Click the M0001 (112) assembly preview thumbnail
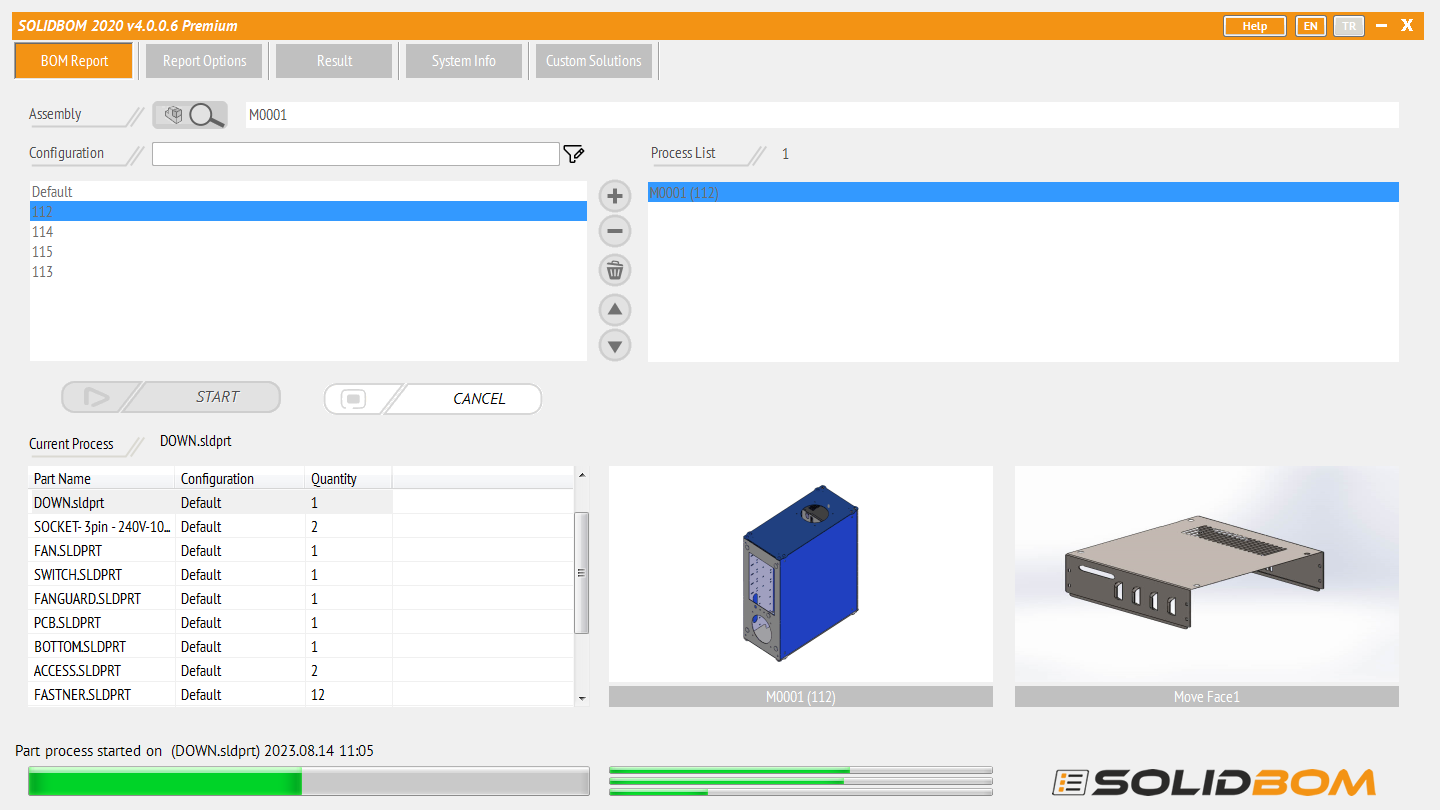The height and width of the screenshot is (810, 1440). [800, 575]
